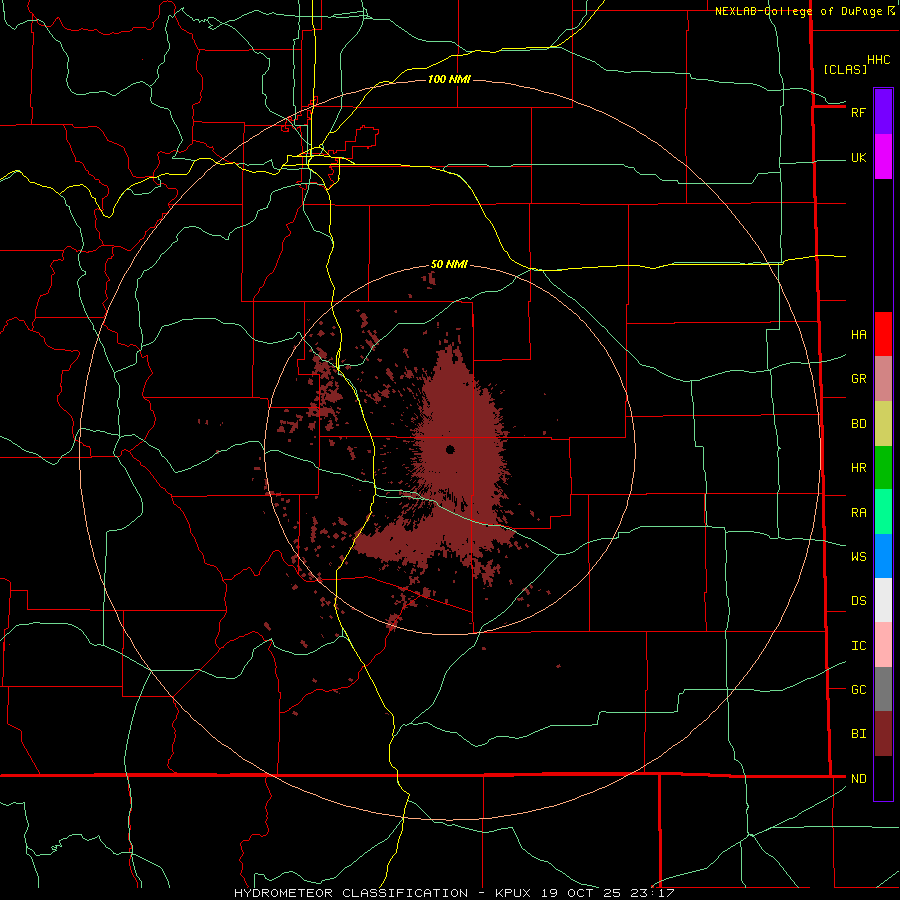Click the HA legend label text

pos(858,335)
